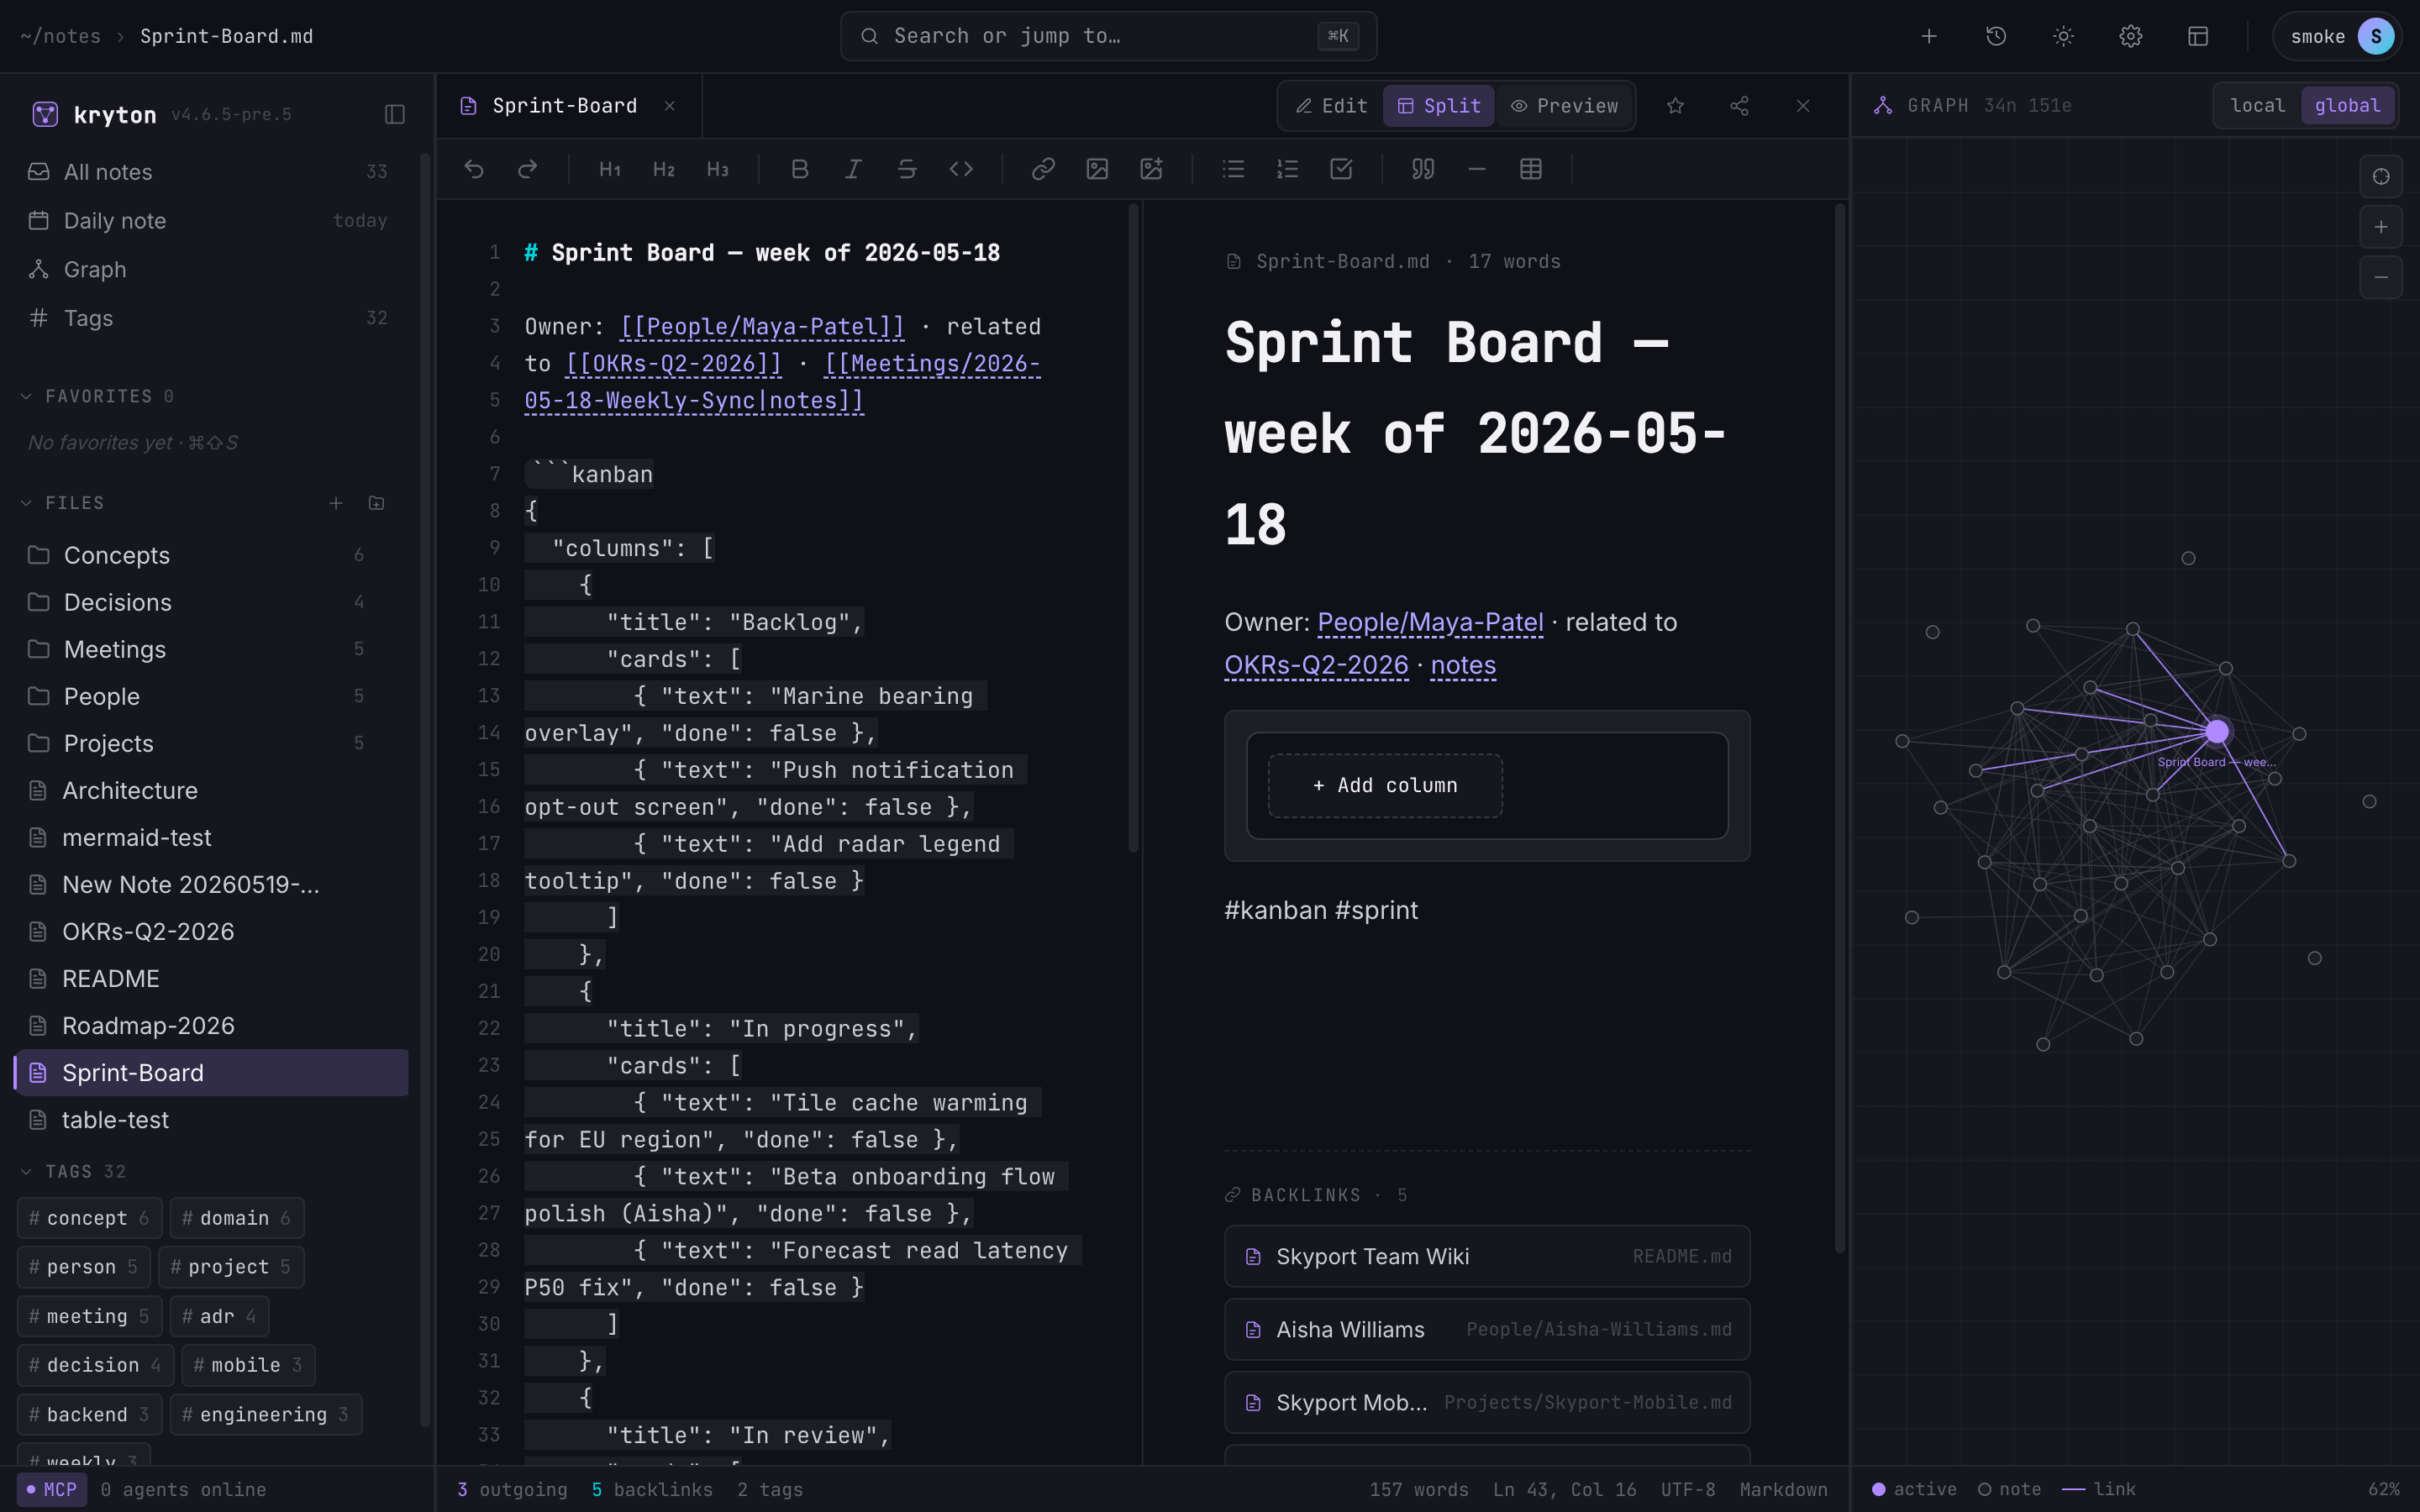Expand the Decisions folder
The height and width of the screenshot is (1512, 2420).
tap(210, 602)
